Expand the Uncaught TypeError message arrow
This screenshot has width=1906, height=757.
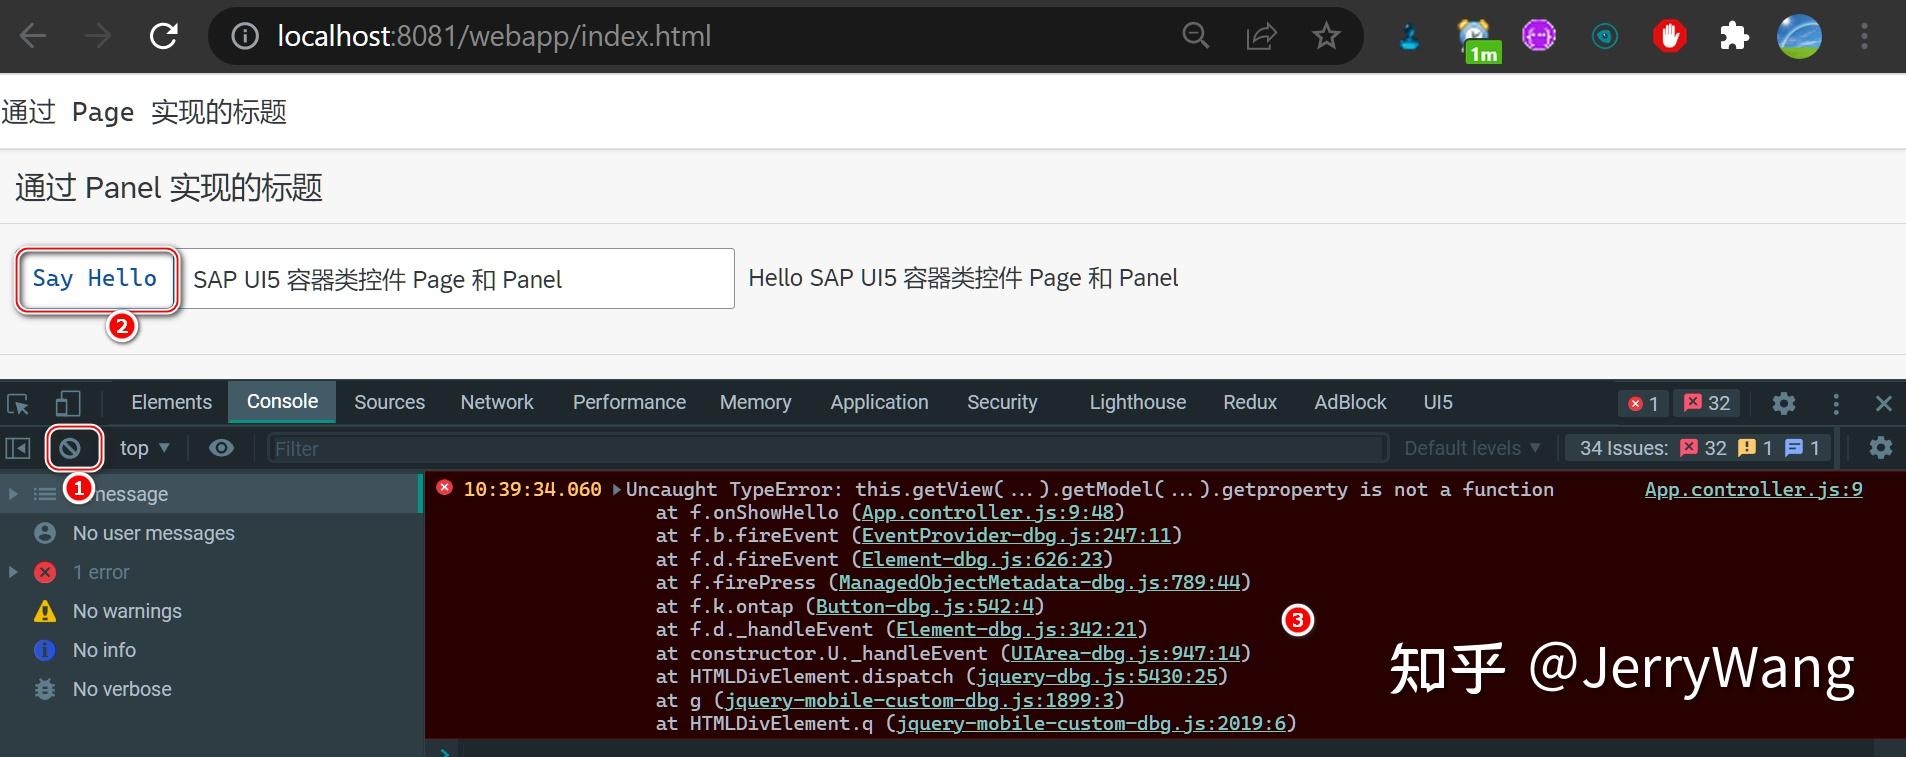point(616,490)
